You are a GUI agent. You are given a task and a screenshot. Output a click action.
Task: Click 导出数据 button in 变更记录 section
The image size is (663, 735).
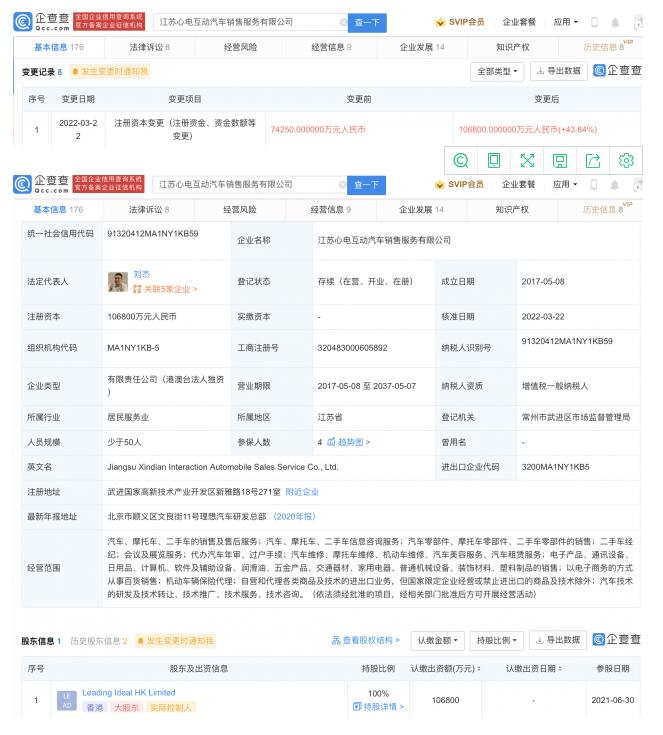coord(558,71)
